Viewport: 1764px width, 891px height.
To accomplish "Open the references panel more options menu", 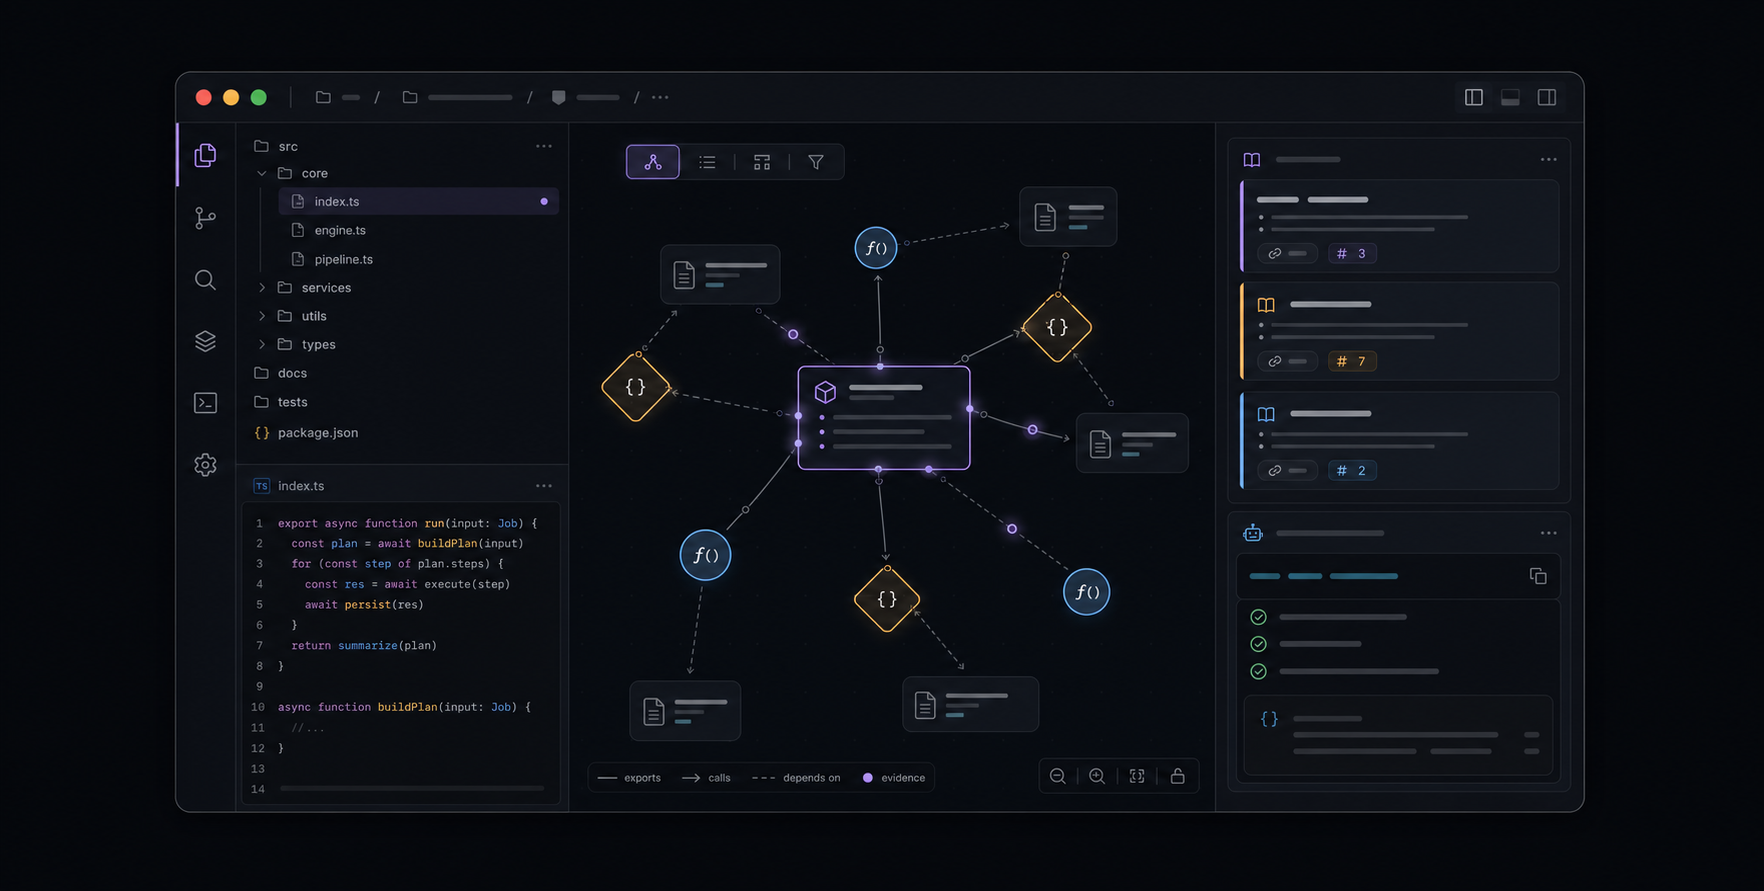I will 1549,160.
